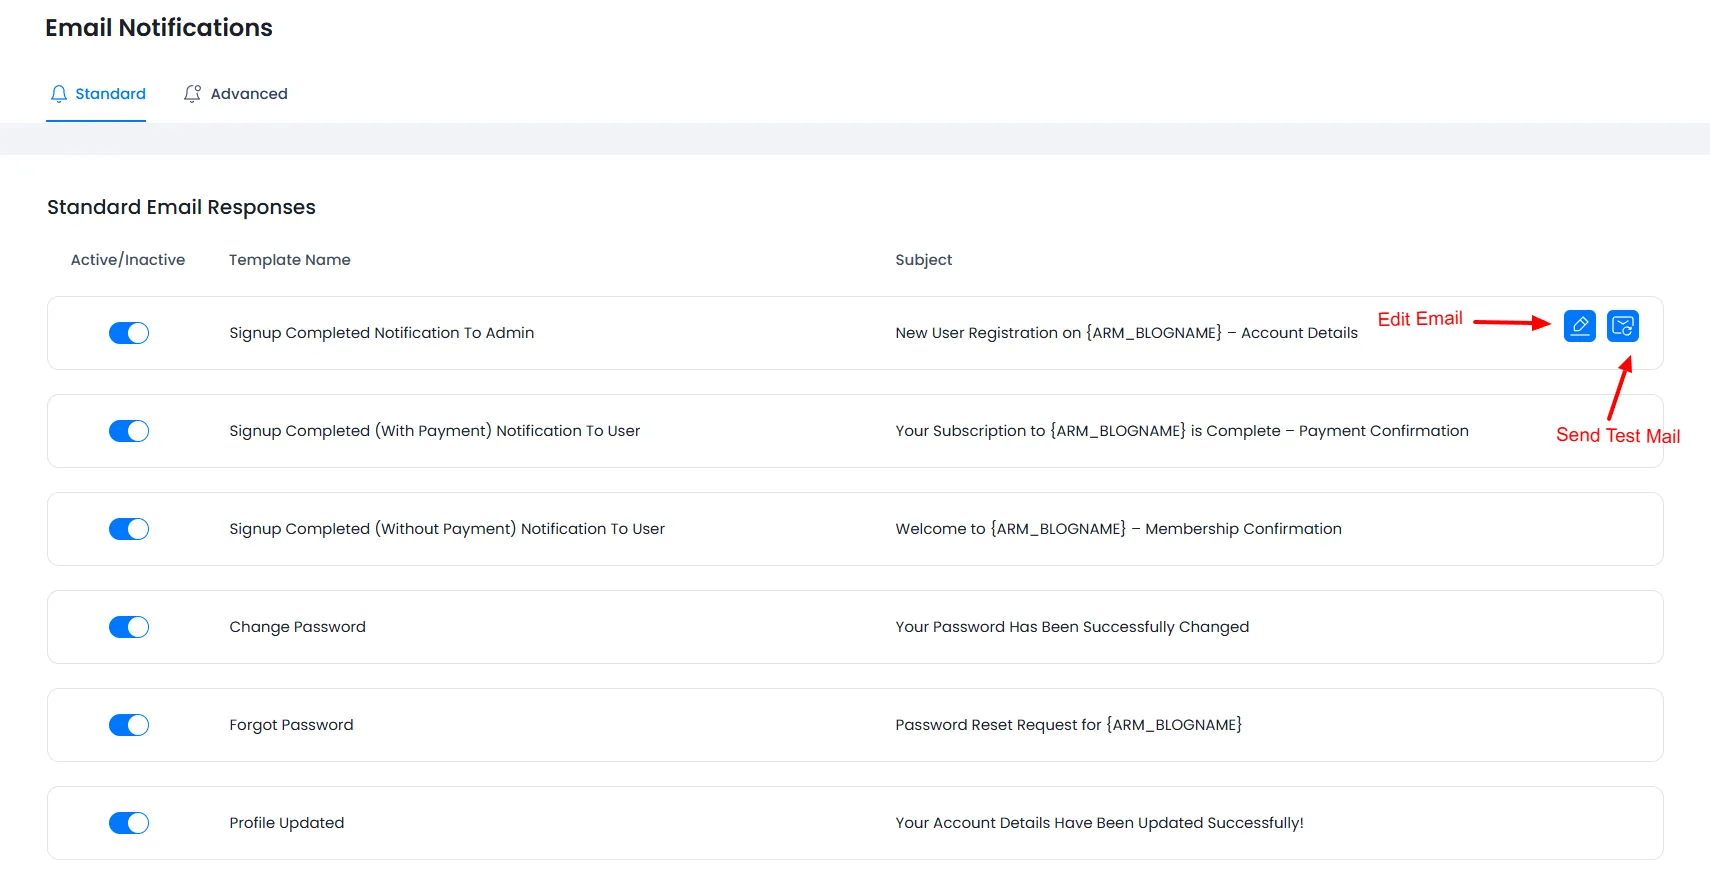1710x873 pixels.
Task: Click the Forgot Password template row
Action: [x=291, y=725]
